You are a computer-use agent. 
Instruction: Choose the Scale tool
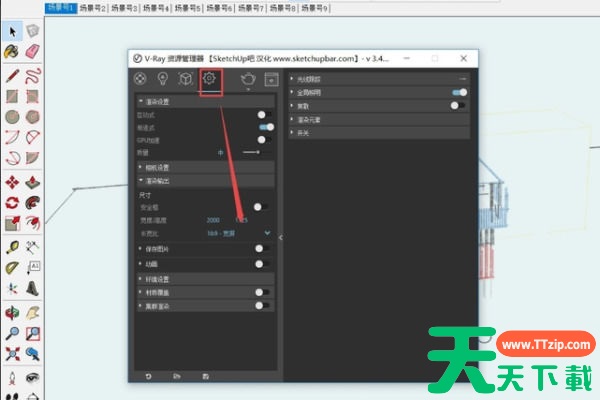[12, 223]
